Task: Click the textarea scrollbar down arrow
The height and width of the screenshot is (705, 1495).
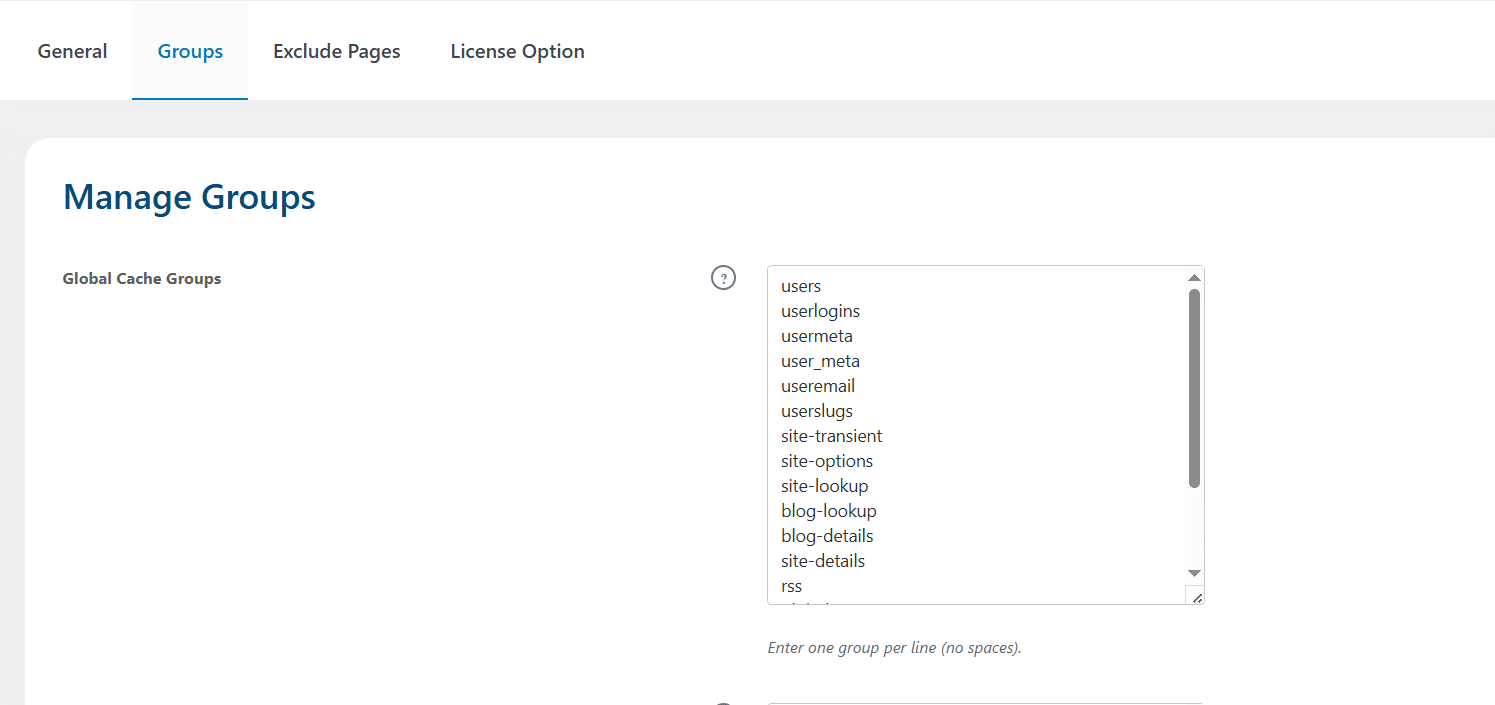Action: click(1194, 573)
